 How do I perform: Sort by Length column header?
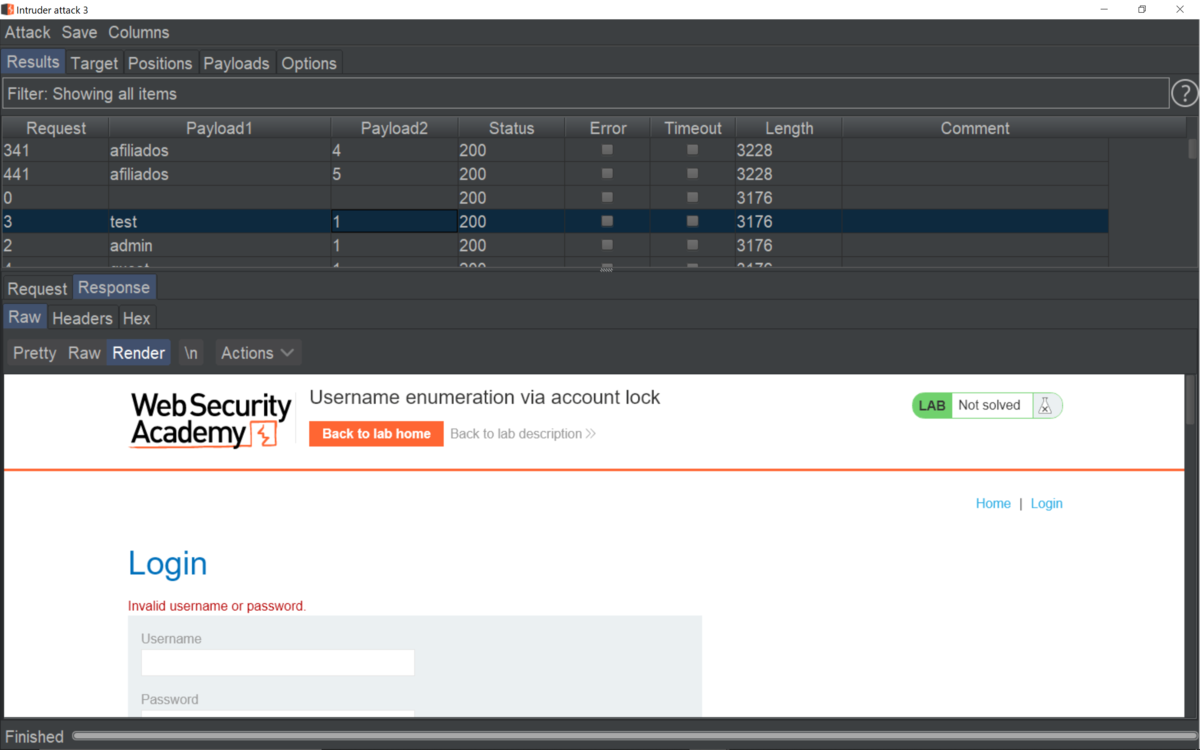[789, 128]
